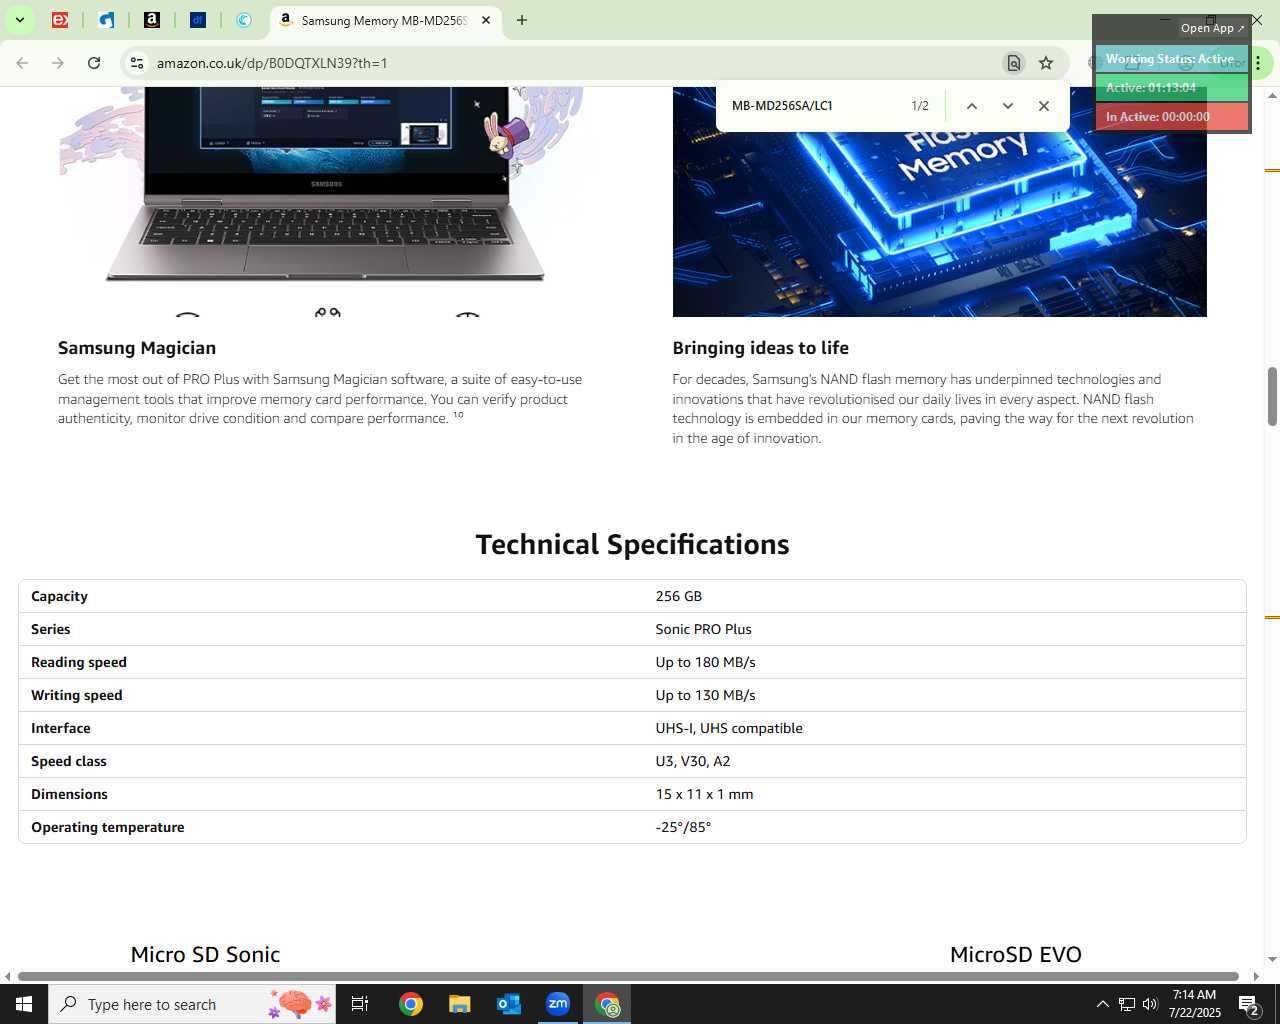The height and width of the screenshot is (1024, 1280).
Task: Show hidden system tray icons
Action: coord(1102,1004)
